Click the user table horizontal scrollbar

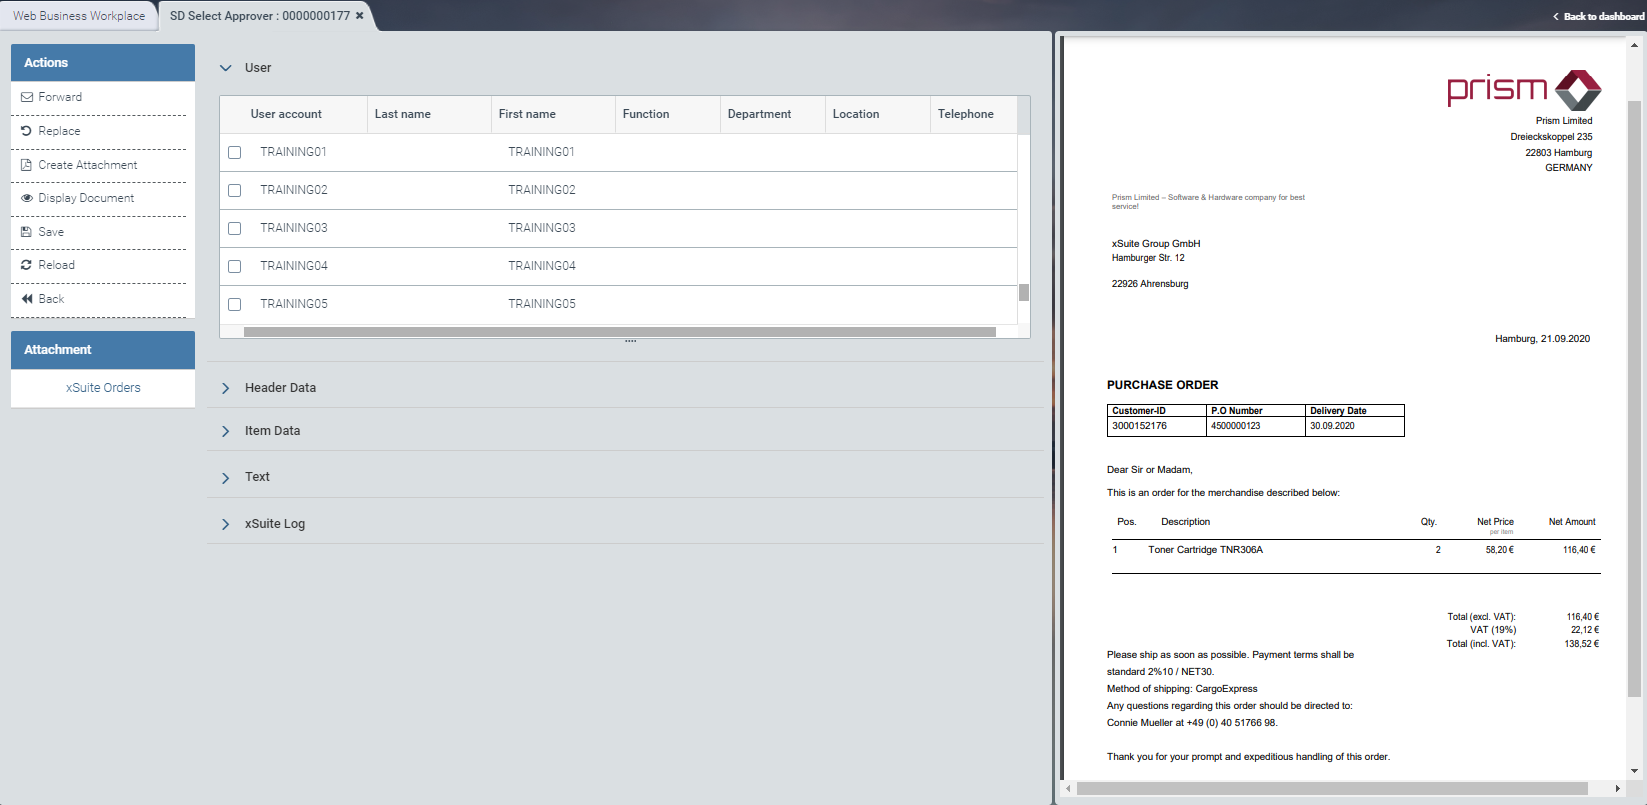click(x=620, y=332)
